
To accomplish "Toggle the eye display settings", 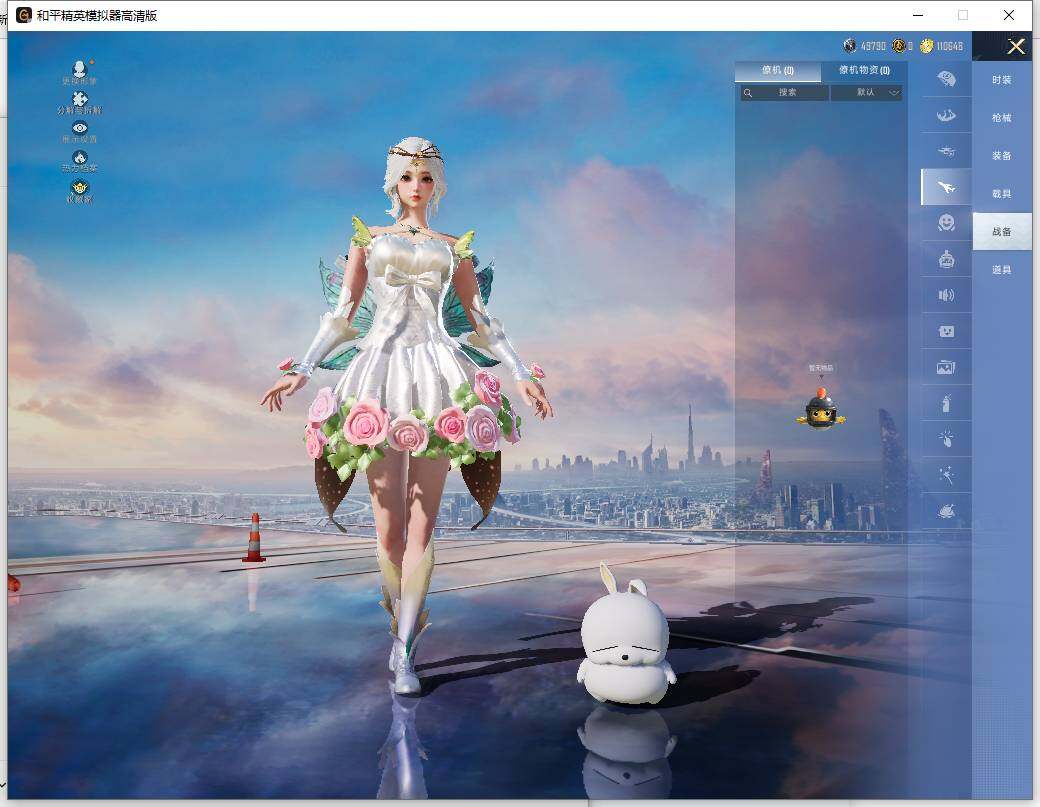I will pos(80,128).
